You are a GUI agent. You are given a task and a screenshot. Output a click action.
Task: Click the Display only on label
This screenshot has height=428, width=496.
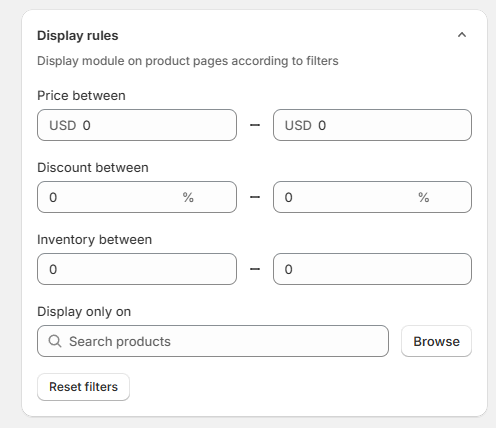click(84, 312)
